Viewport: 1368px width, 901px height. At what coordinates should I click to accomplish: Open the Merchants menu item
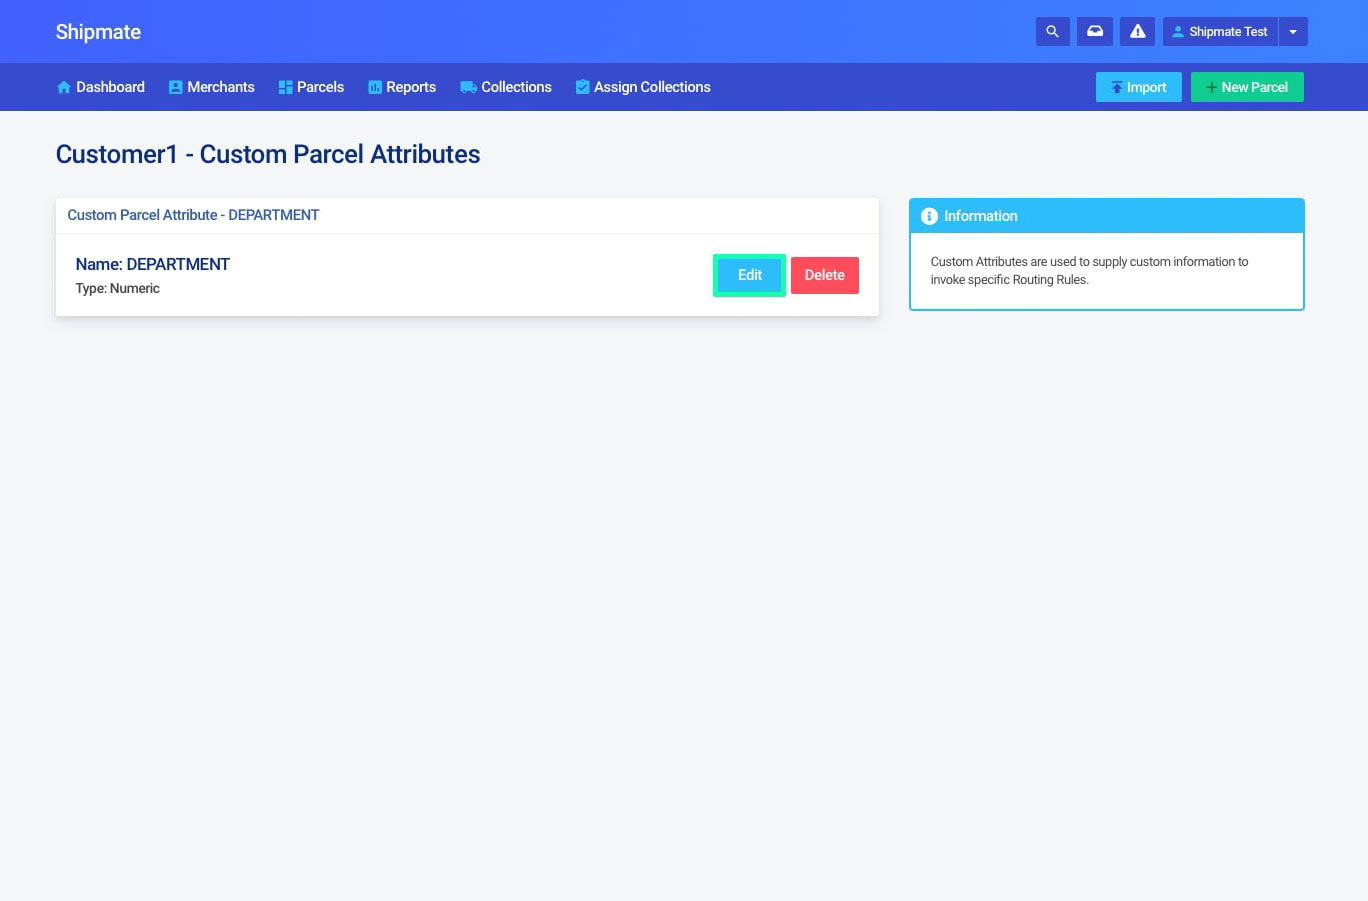click(x=212, y=87)
